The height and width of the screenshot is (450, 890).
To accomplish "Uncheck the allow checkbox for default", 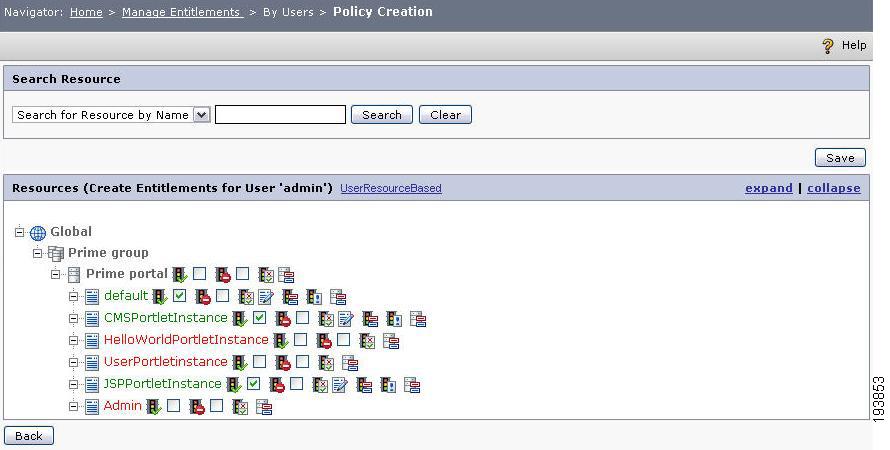I will [x=179, y=295].
